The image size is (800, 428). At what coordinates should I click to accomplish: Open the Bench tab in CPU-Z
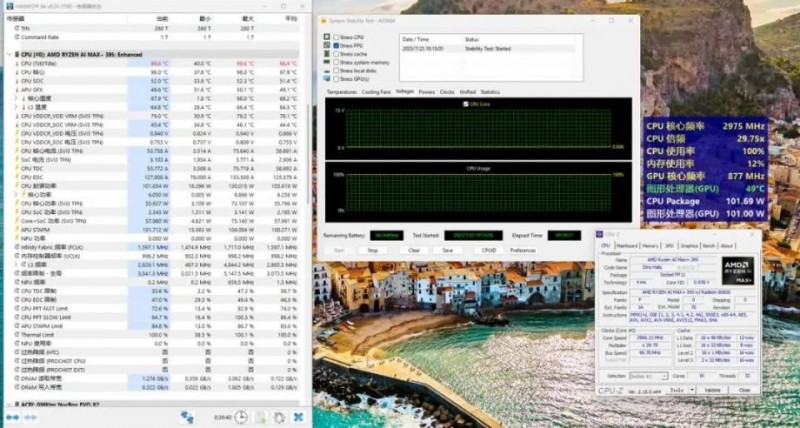[x=709, y=246]
